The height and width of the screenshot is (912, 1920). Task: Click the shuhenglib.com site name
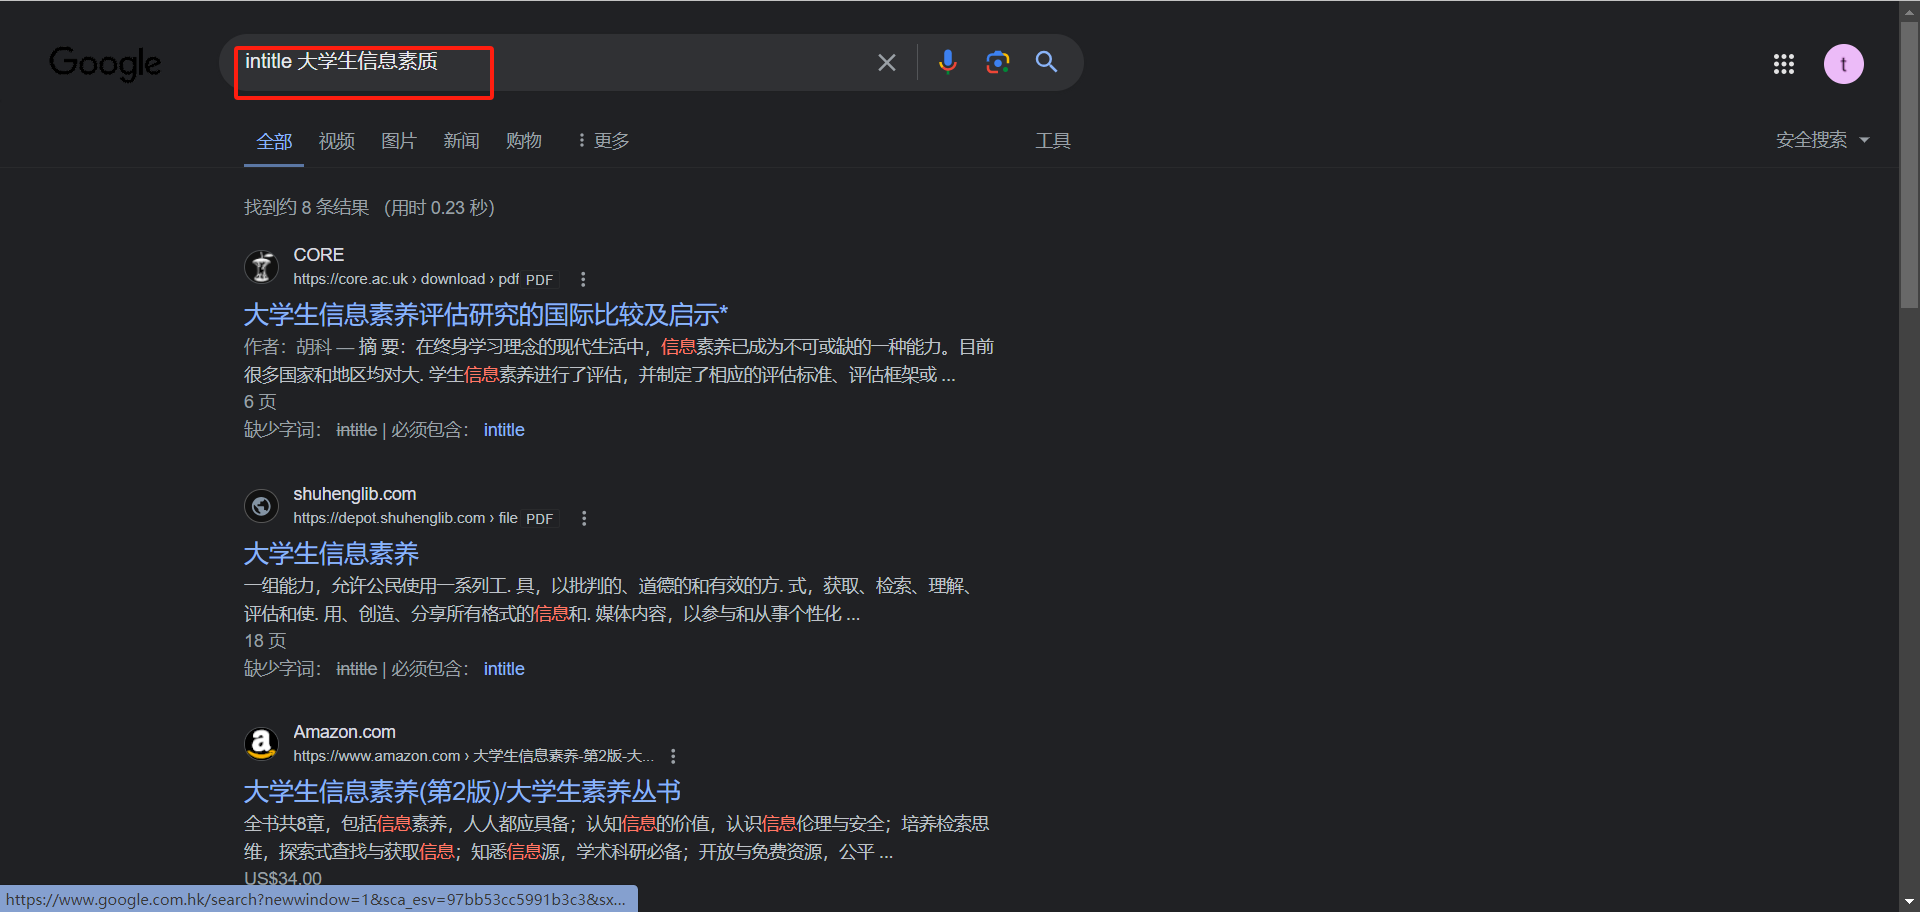coord(355,494)
